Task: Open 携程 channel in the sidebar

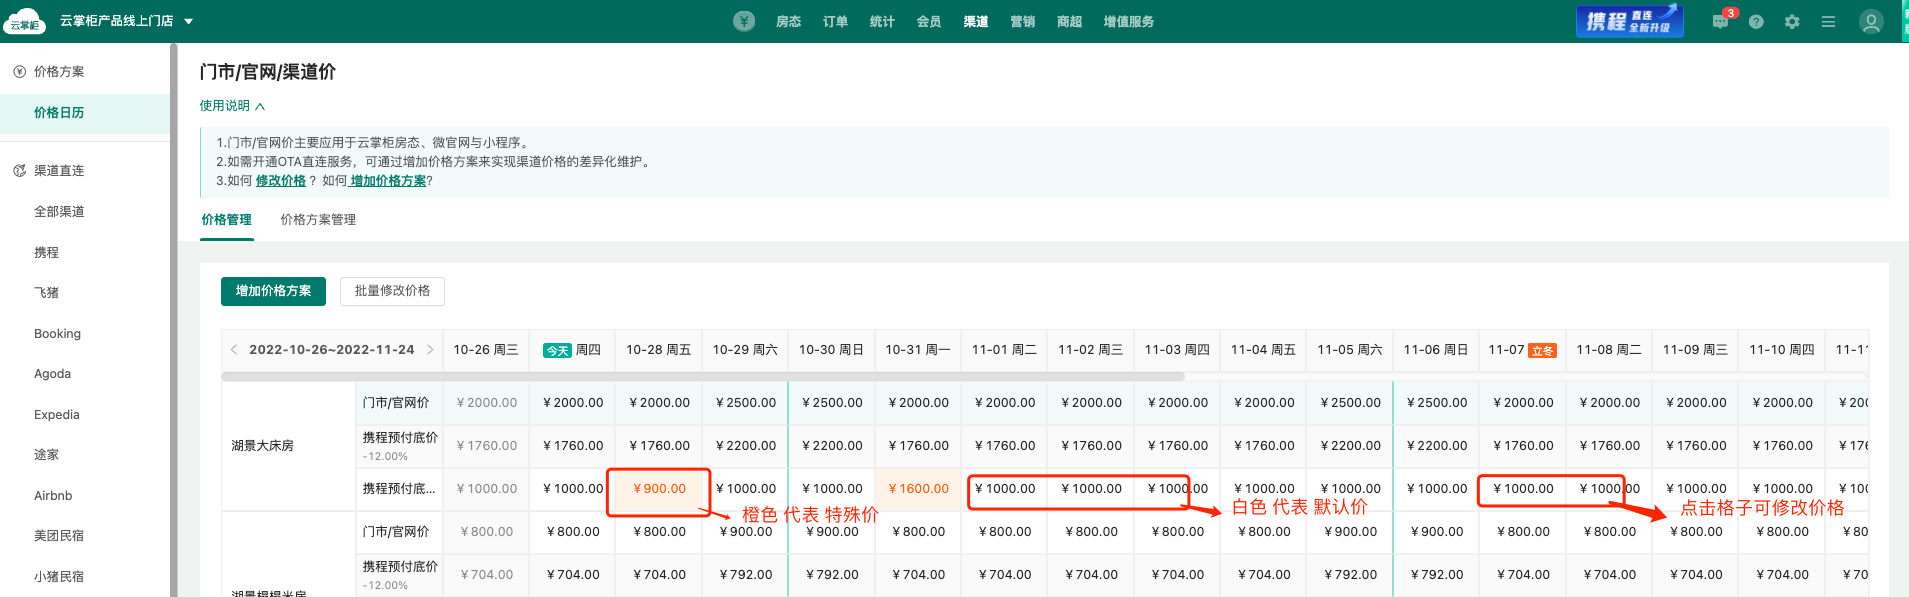Action: click(46, 253)
